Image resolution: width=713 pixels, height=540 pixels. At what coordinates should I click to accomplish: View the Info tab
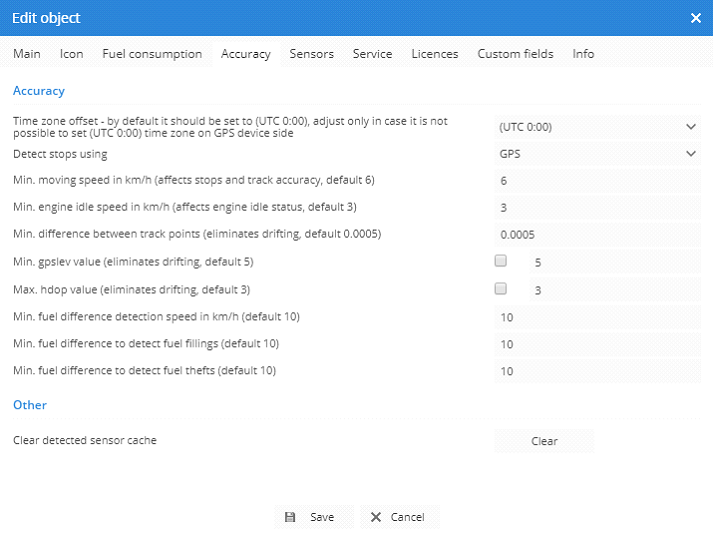coord(583,54)
